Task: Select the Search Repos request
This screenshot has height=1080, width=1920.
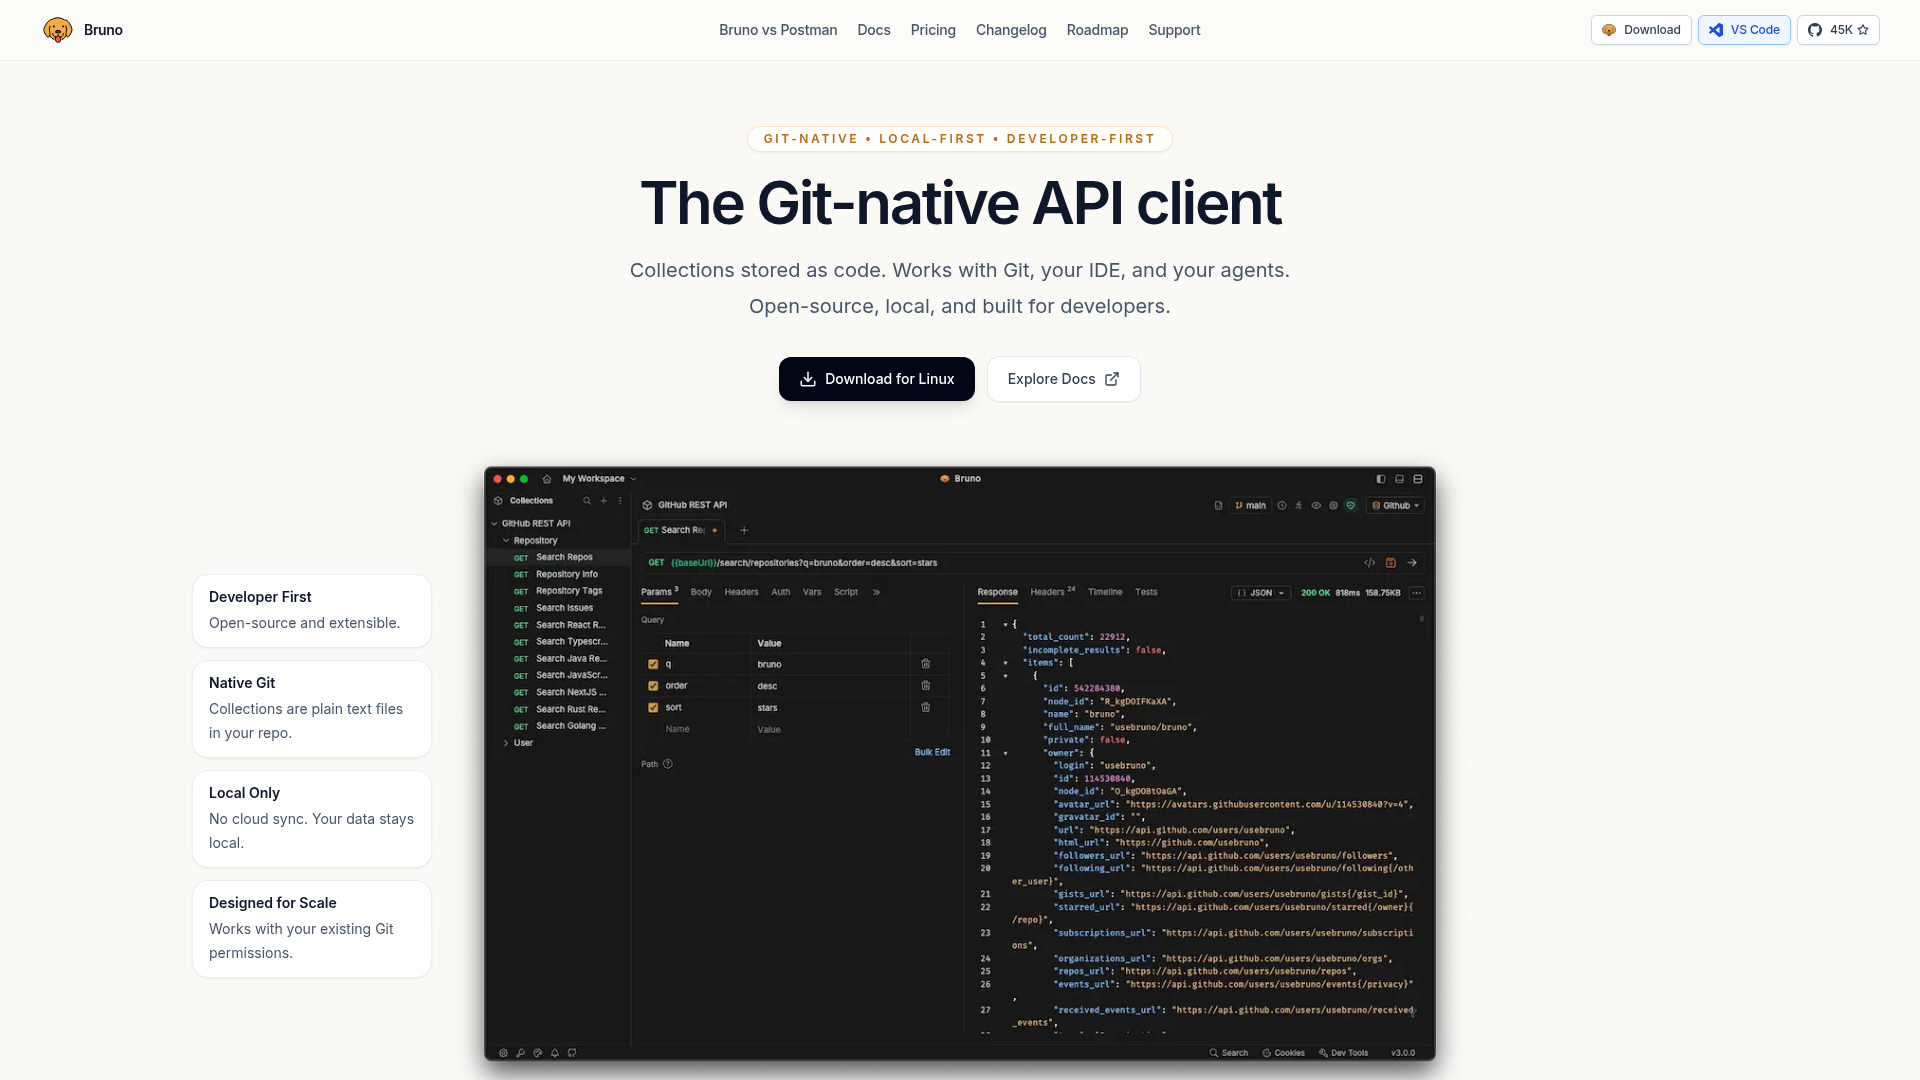Action: (558, 557)
